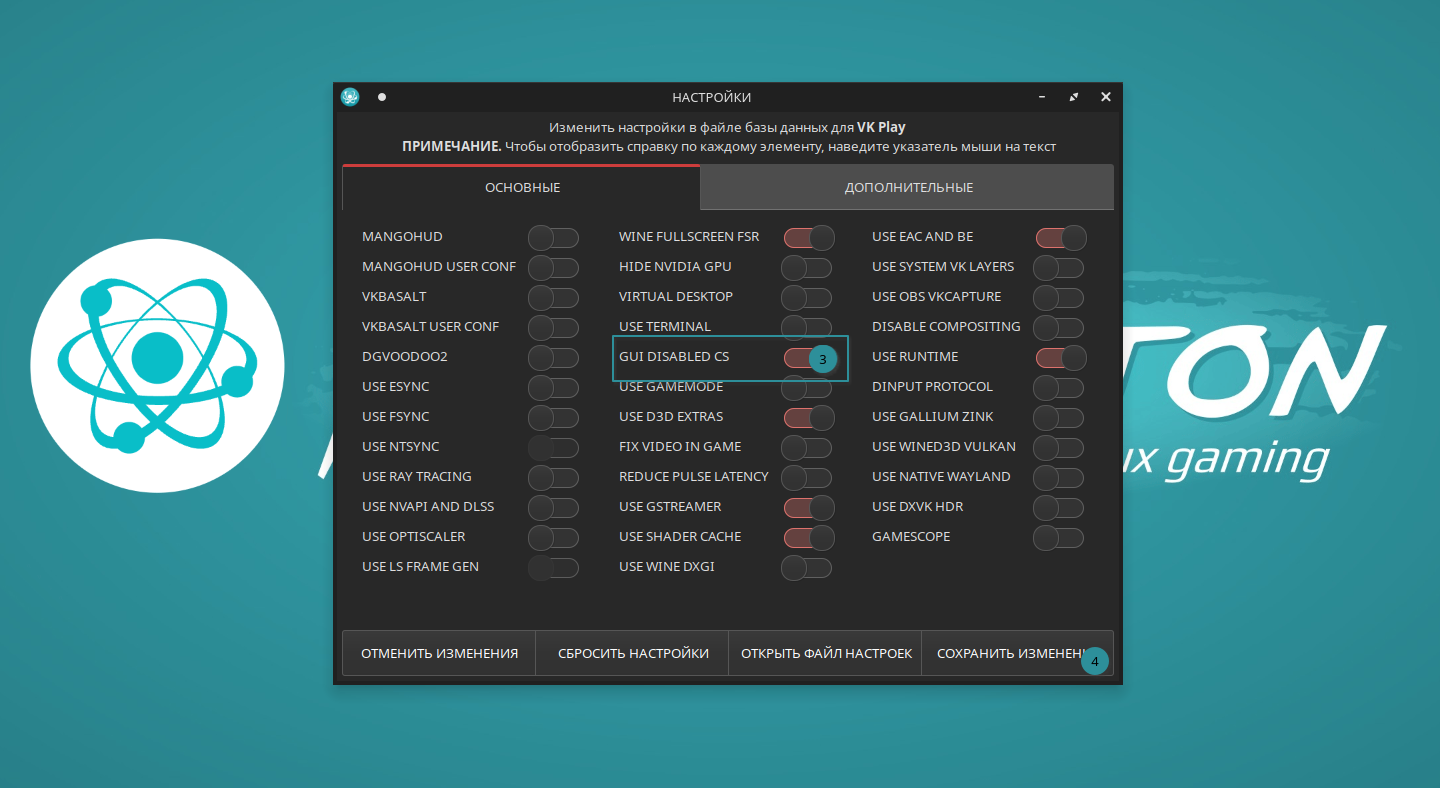
Task: Disable the USE EAC AND BE switch
Action: (x=1060, y=238)
